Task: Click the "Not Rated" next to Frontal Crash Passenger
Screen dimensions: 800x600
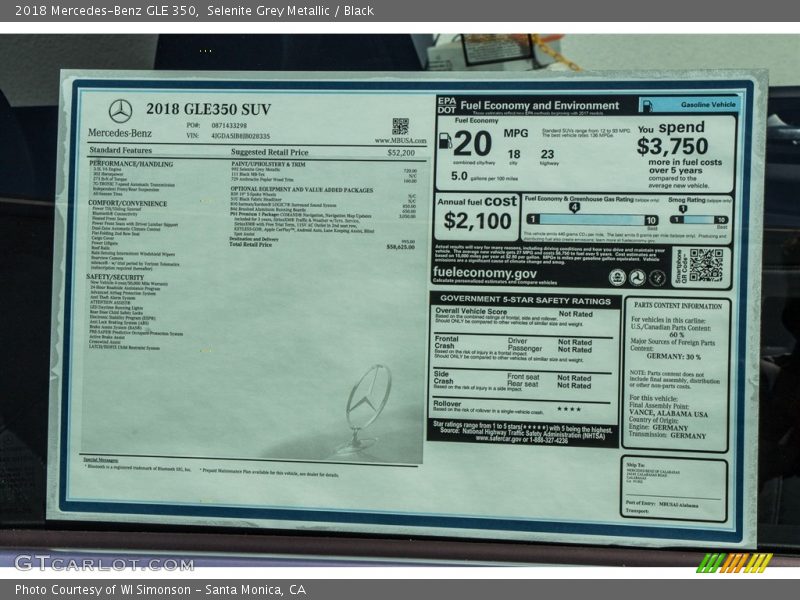Action: 574,349
